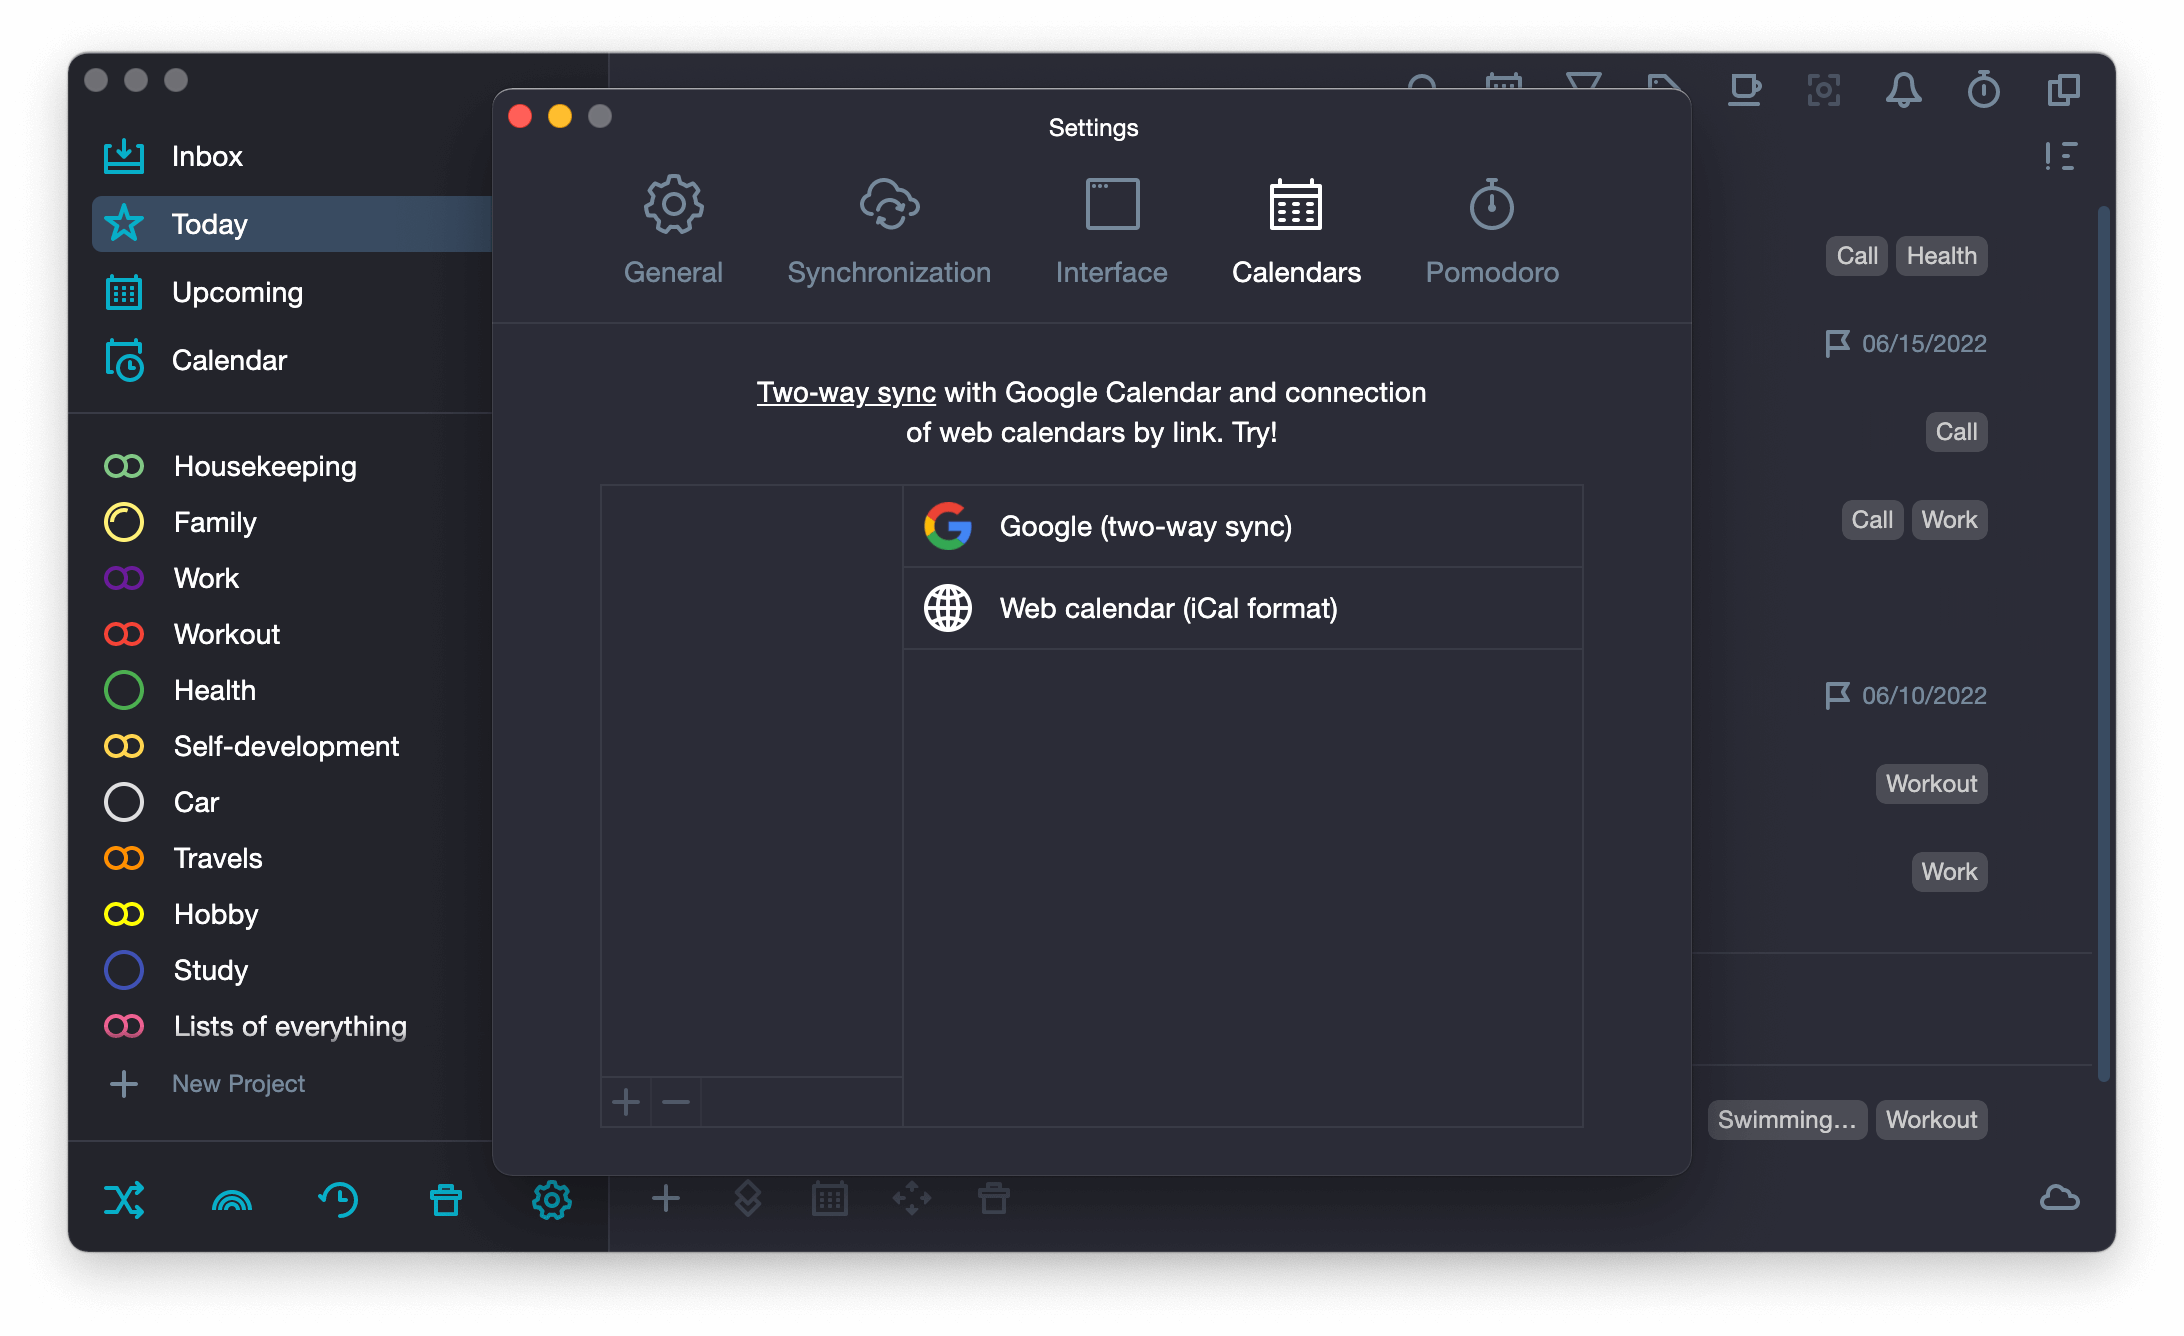Switch to the Synchronization settings tab
2184x1336 pixels.
point(889,231)
